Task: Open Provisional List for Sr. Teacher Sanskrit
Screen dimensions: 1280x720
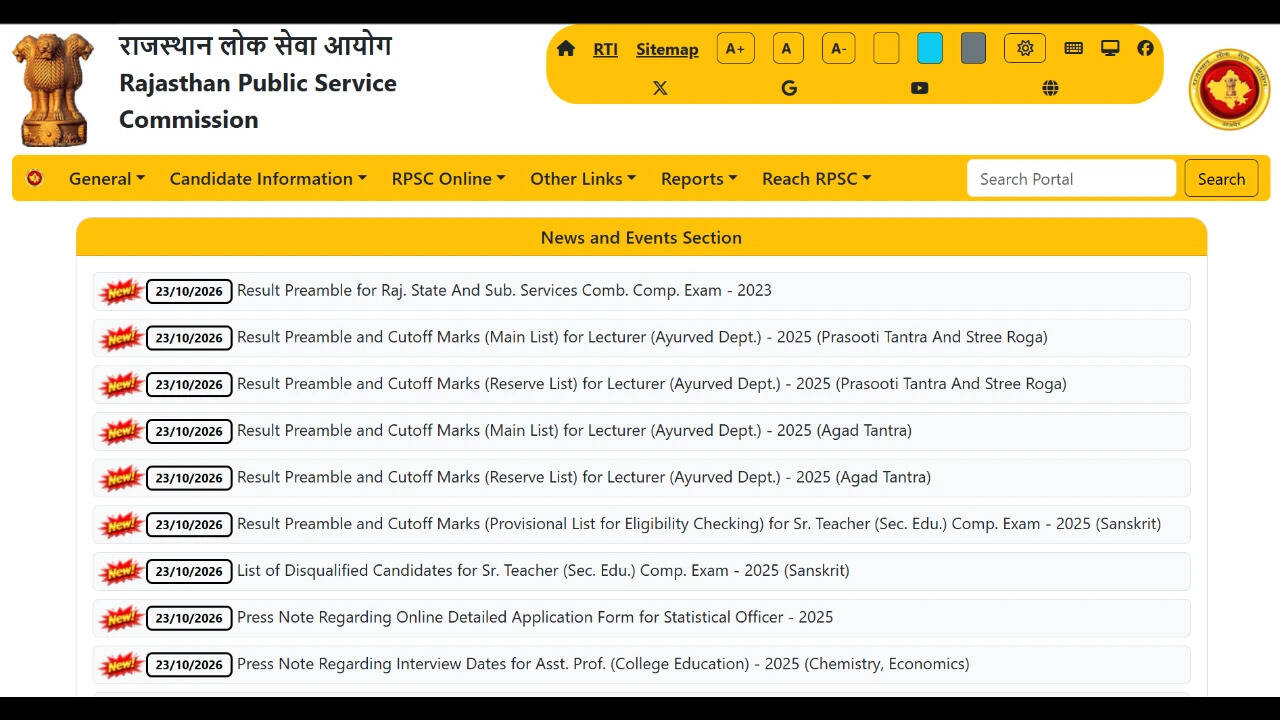Action: [699, 524]
